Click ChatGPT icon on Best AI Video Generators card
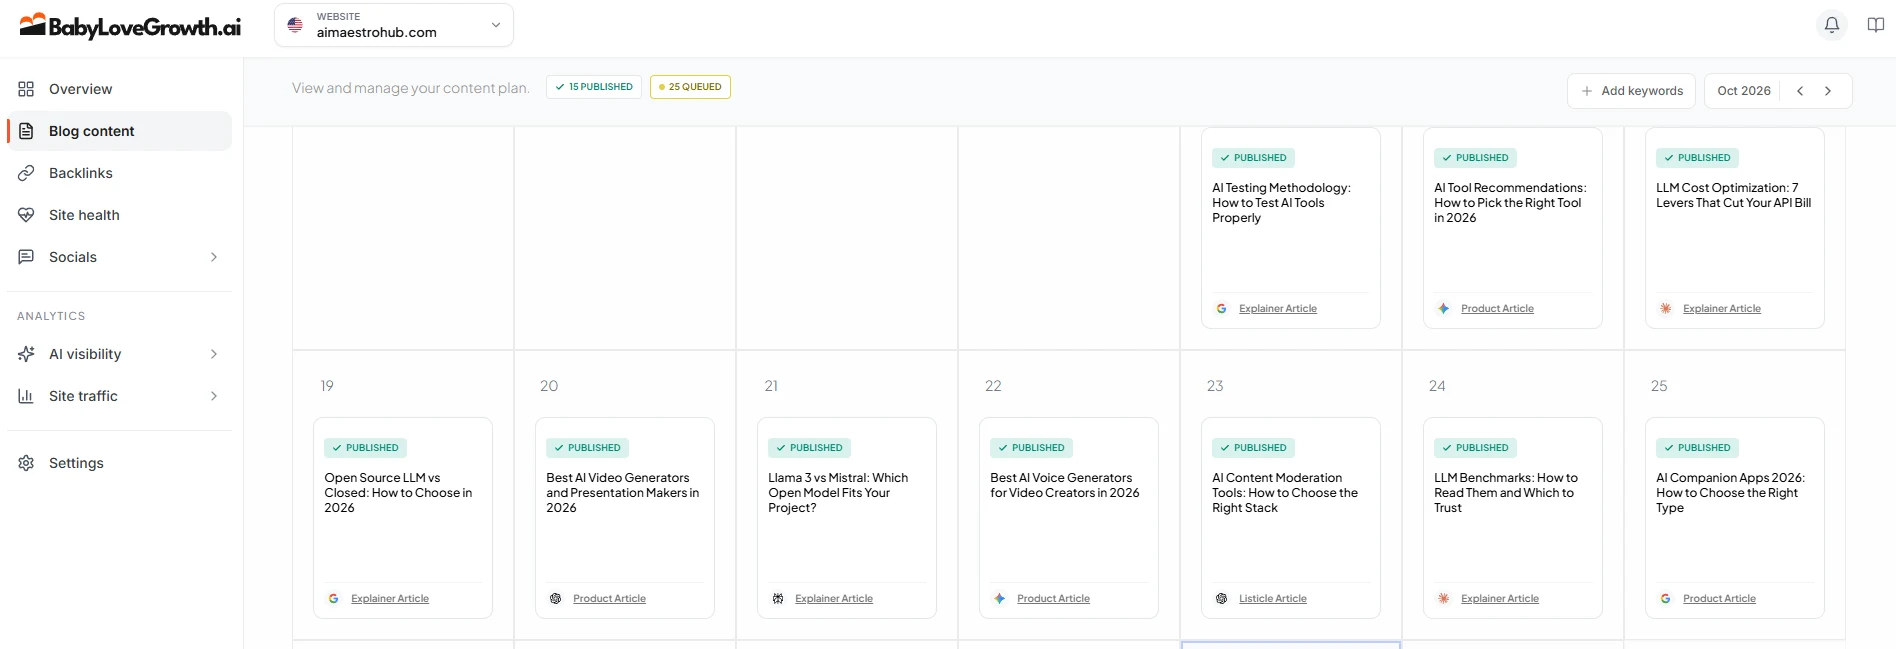This screenshot has width=1896, height=649. (555, 599)
